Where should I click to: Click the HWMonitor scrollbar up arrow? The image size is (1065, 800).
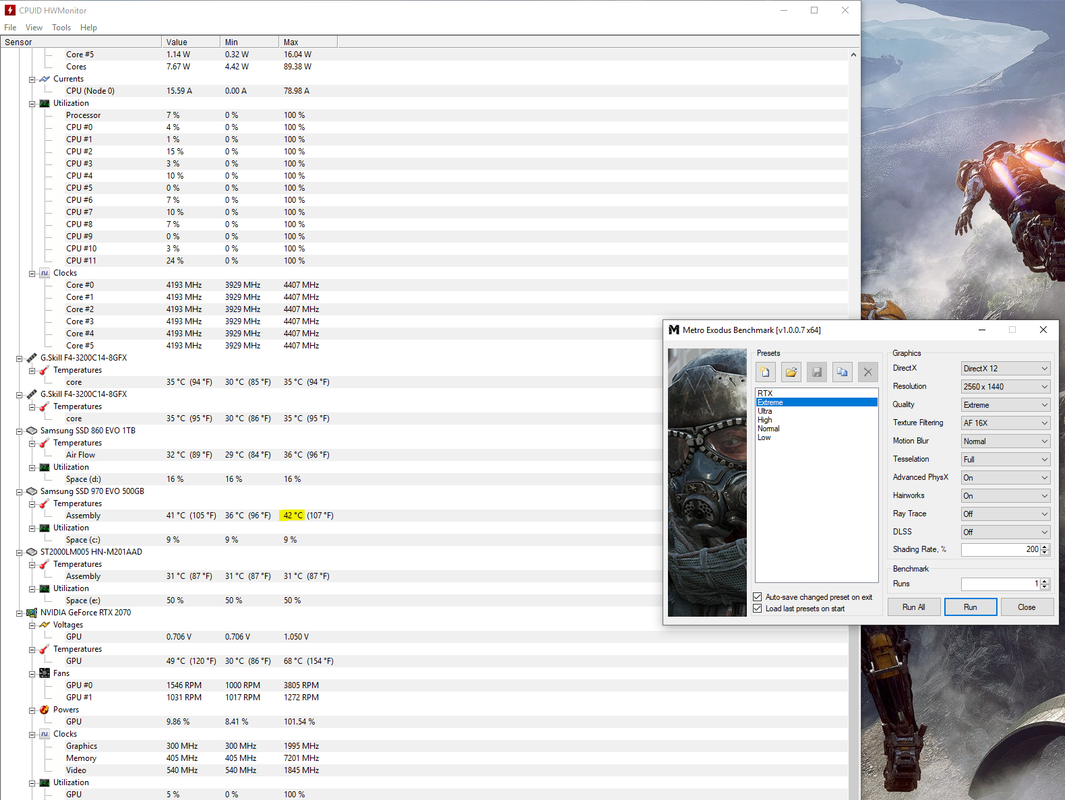854,54
